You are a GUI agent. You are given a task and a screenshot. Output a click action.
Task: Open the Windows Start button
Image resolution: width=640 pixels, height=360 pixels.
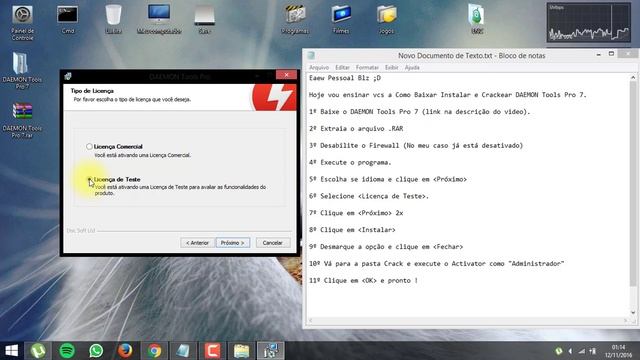point(11,351)
